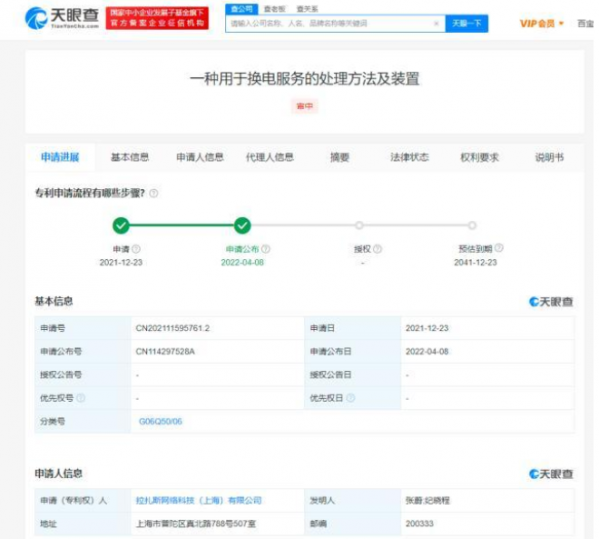Switch to the 申请人信息 tab
599x539 pixels.
pos(200,157)
